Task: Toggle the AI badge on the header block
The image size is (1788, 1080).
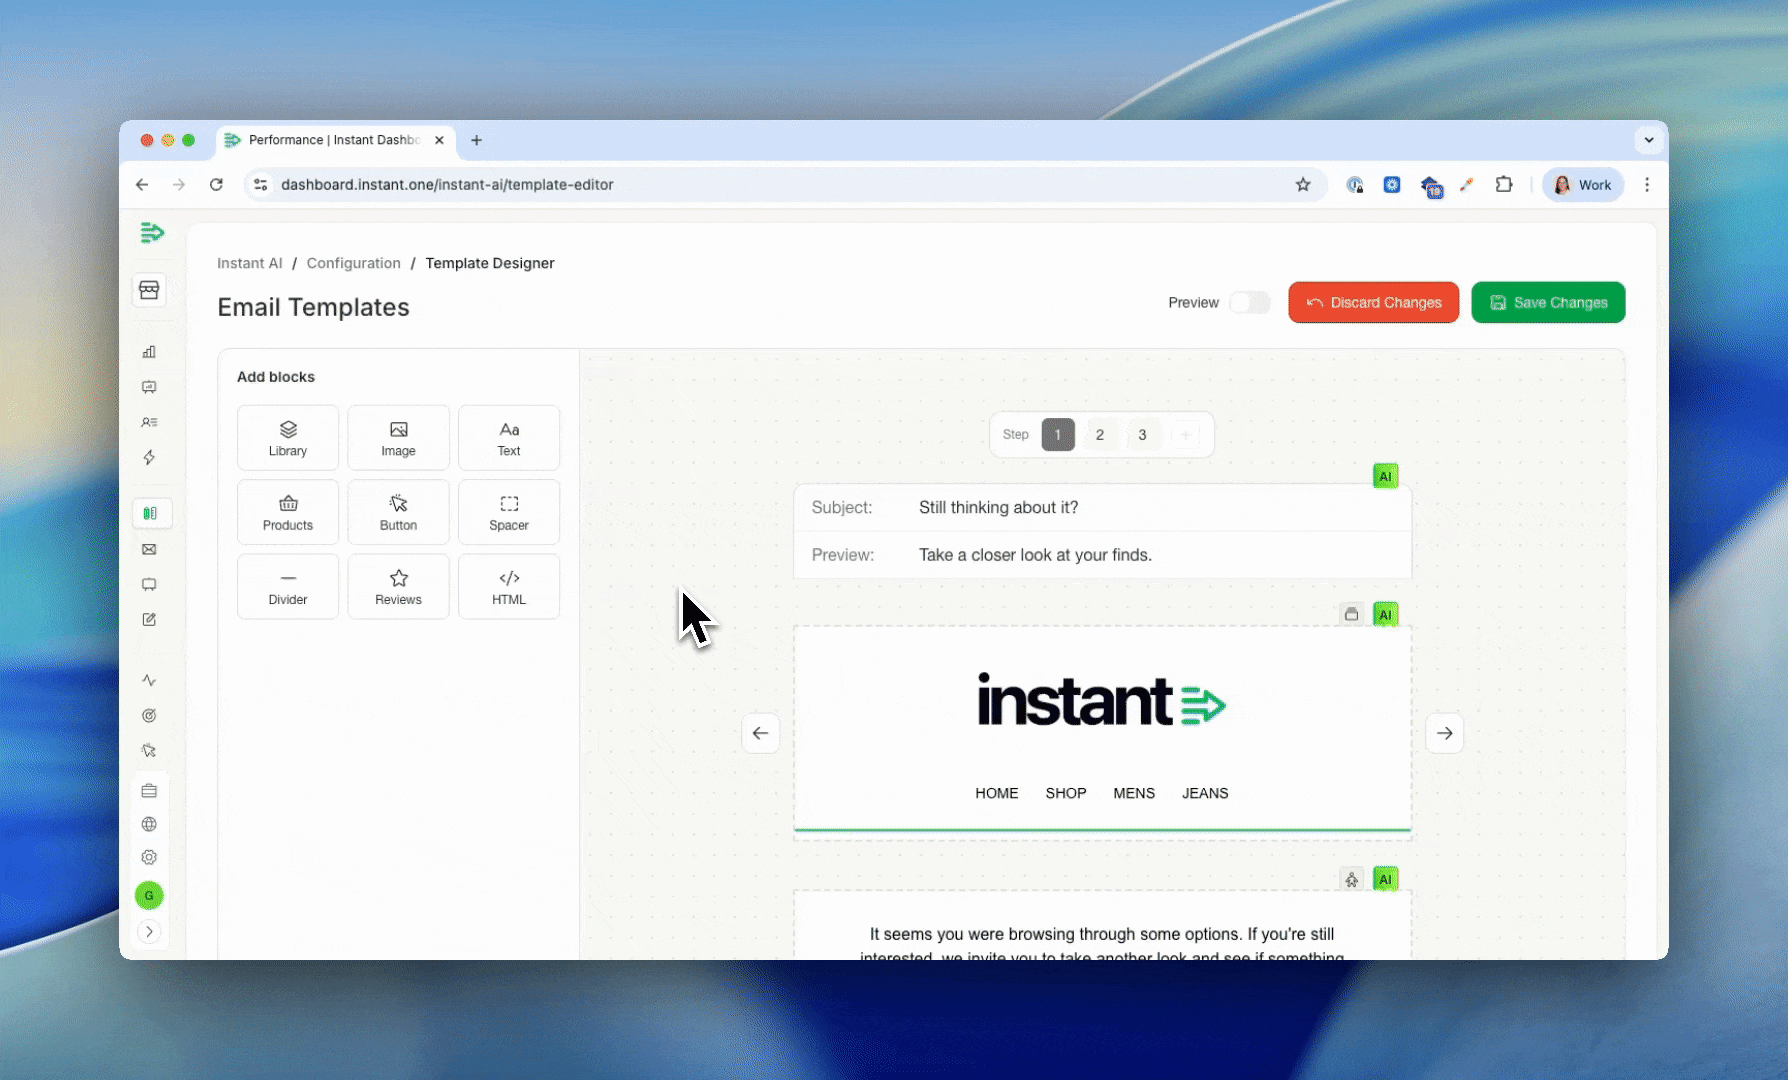Action: coord(1385,614)
